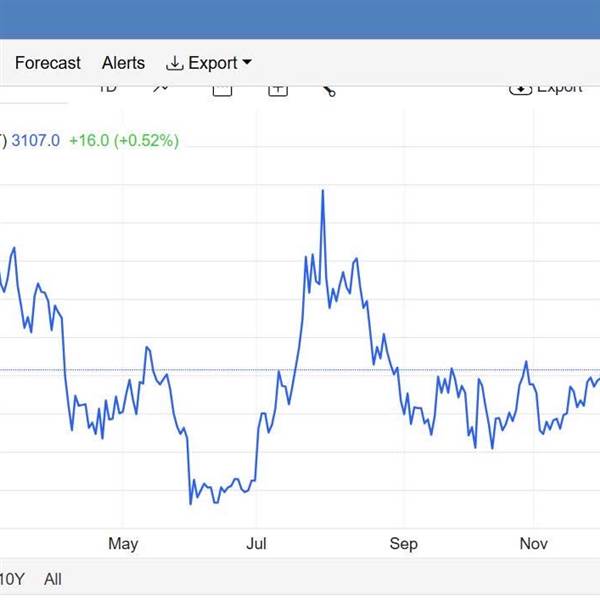Click the highest peak of the price line

point(323,190)
